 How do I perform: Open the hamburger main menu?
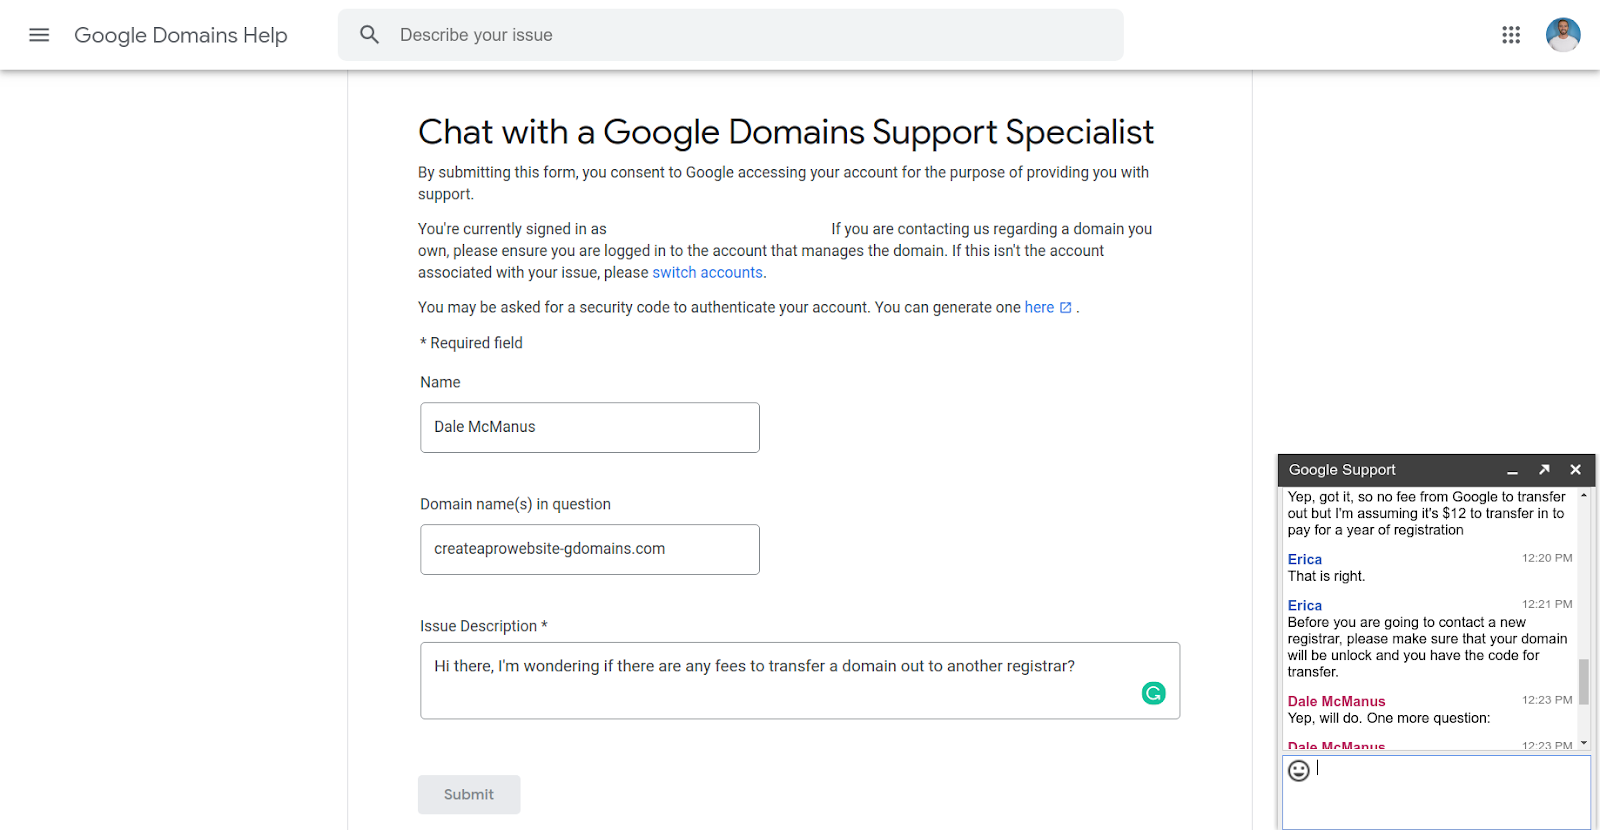[x=39, y=35]
